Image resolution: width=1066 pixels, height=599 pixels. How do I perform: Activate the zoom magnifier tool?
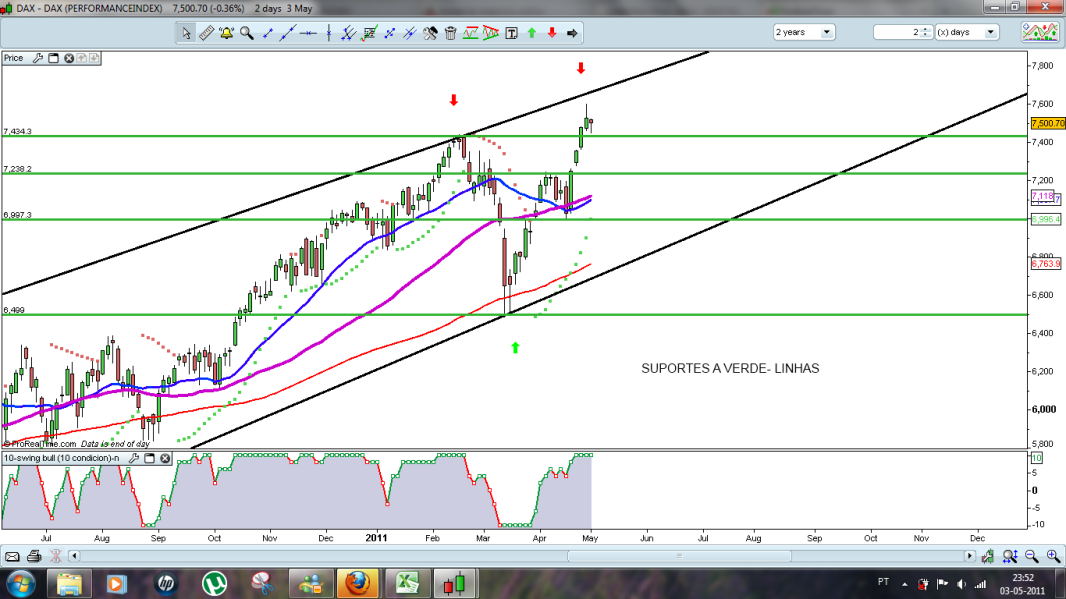pyautogui.click(x=245, y=32)
